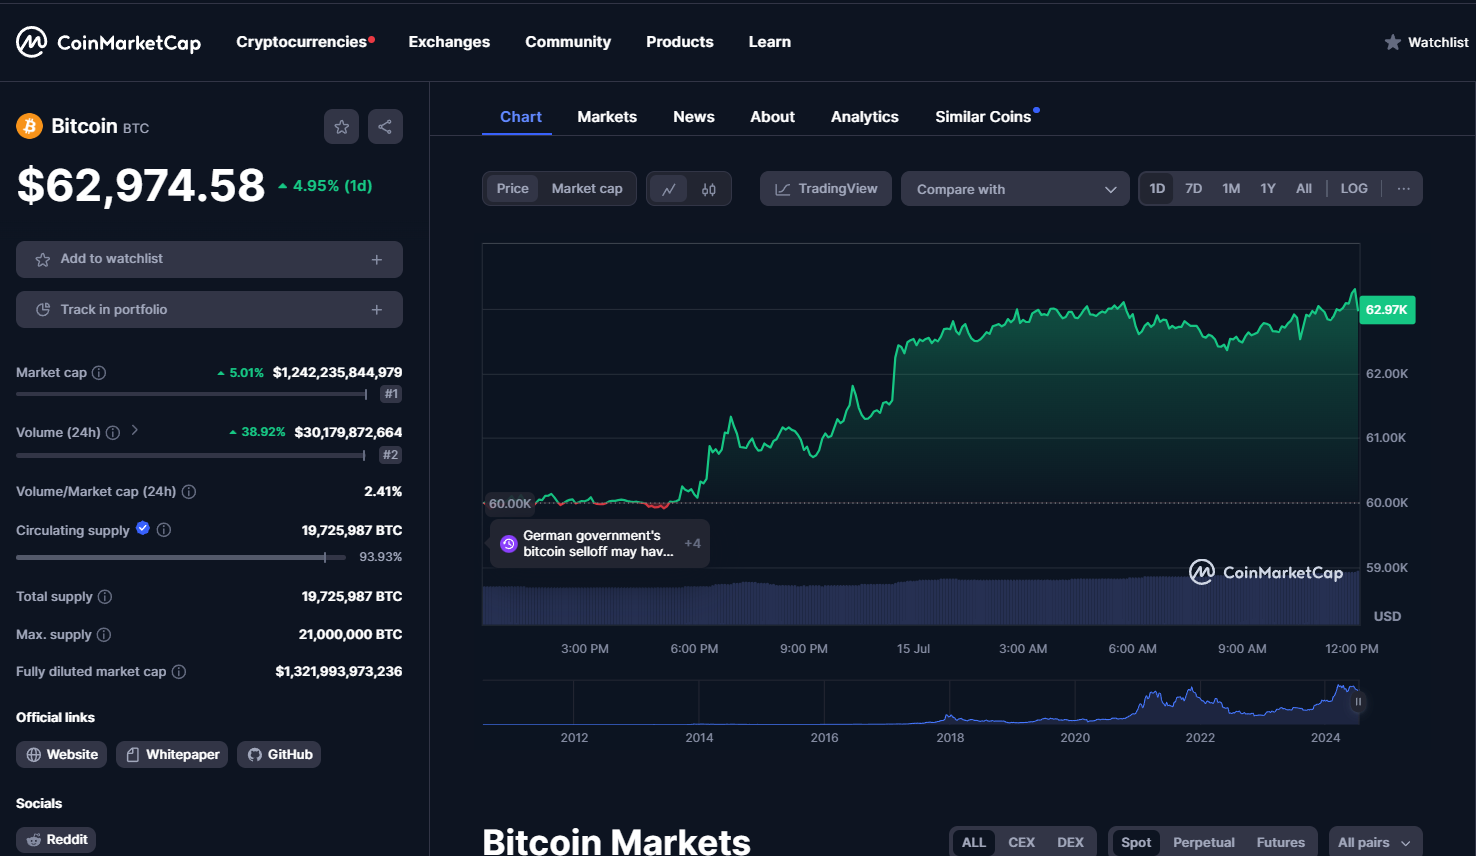Open the GitHub official link
The width and height of the screenshot is (1476, 856).
tap(279, 755)
